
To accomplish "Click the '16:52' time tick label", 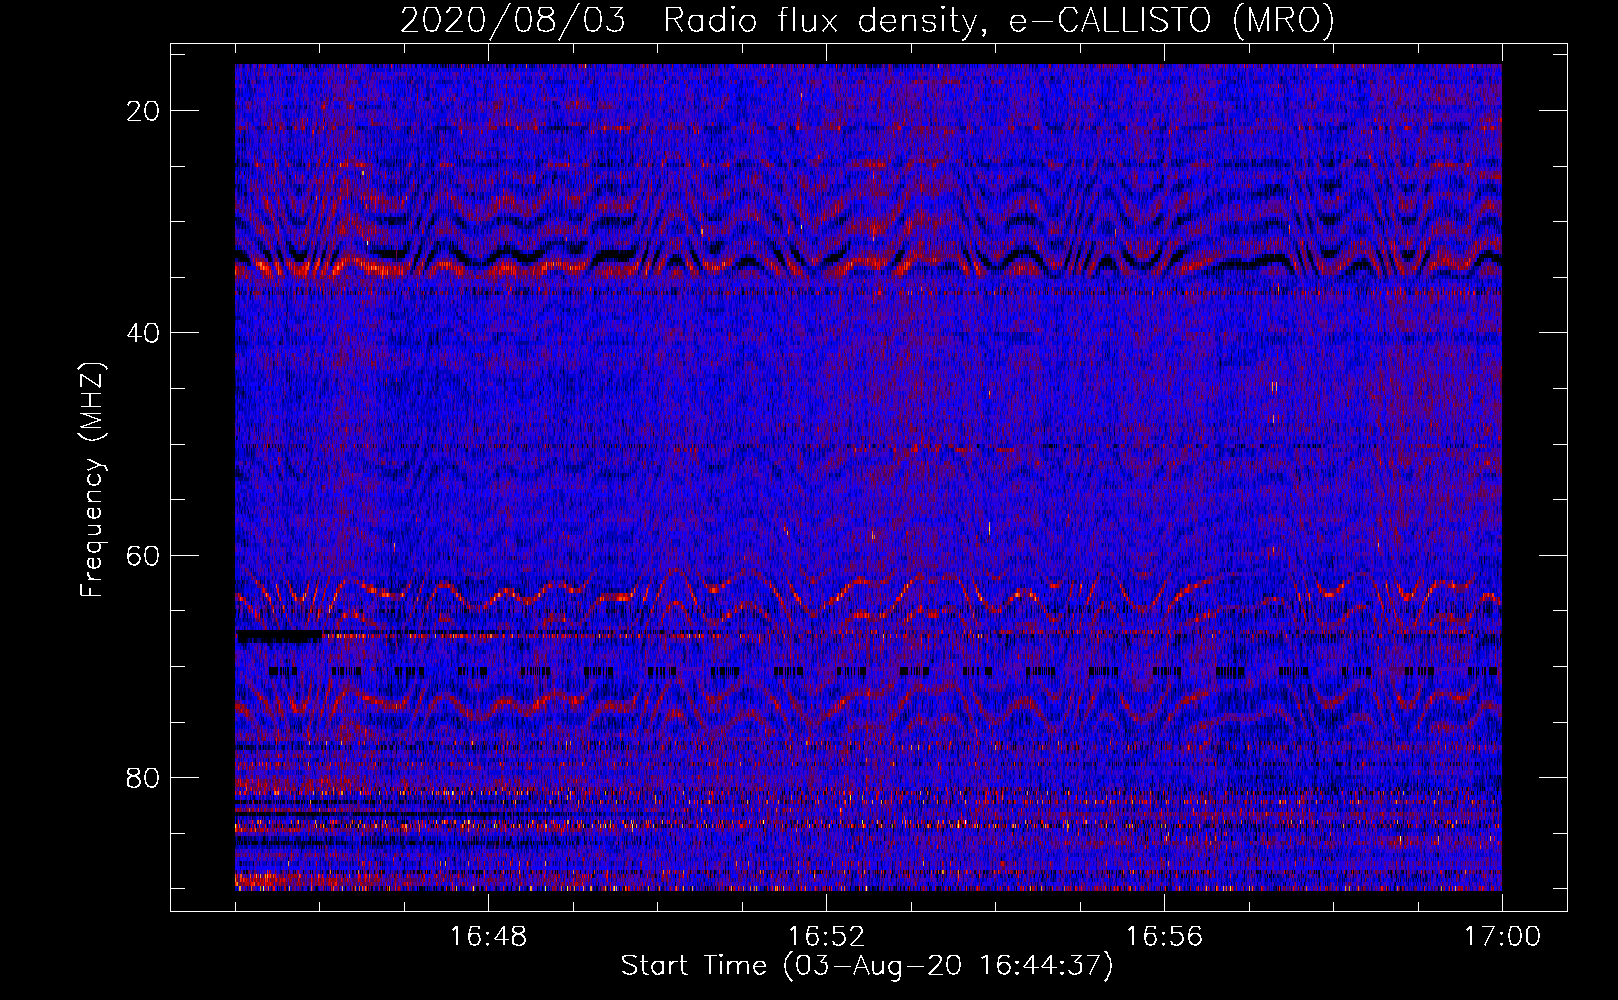I will point(826,936).
